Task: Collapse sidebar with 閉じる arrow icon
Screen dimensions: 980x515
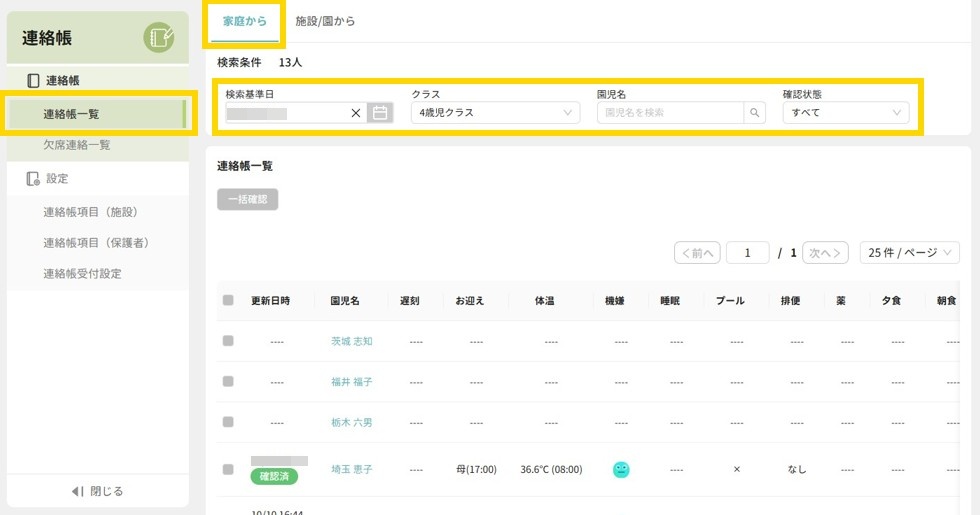Action: (78, 491)
